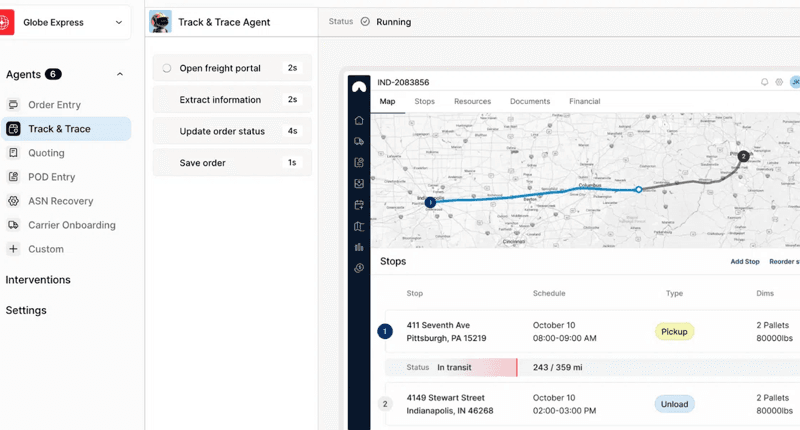Add a Custom agent

45,249
